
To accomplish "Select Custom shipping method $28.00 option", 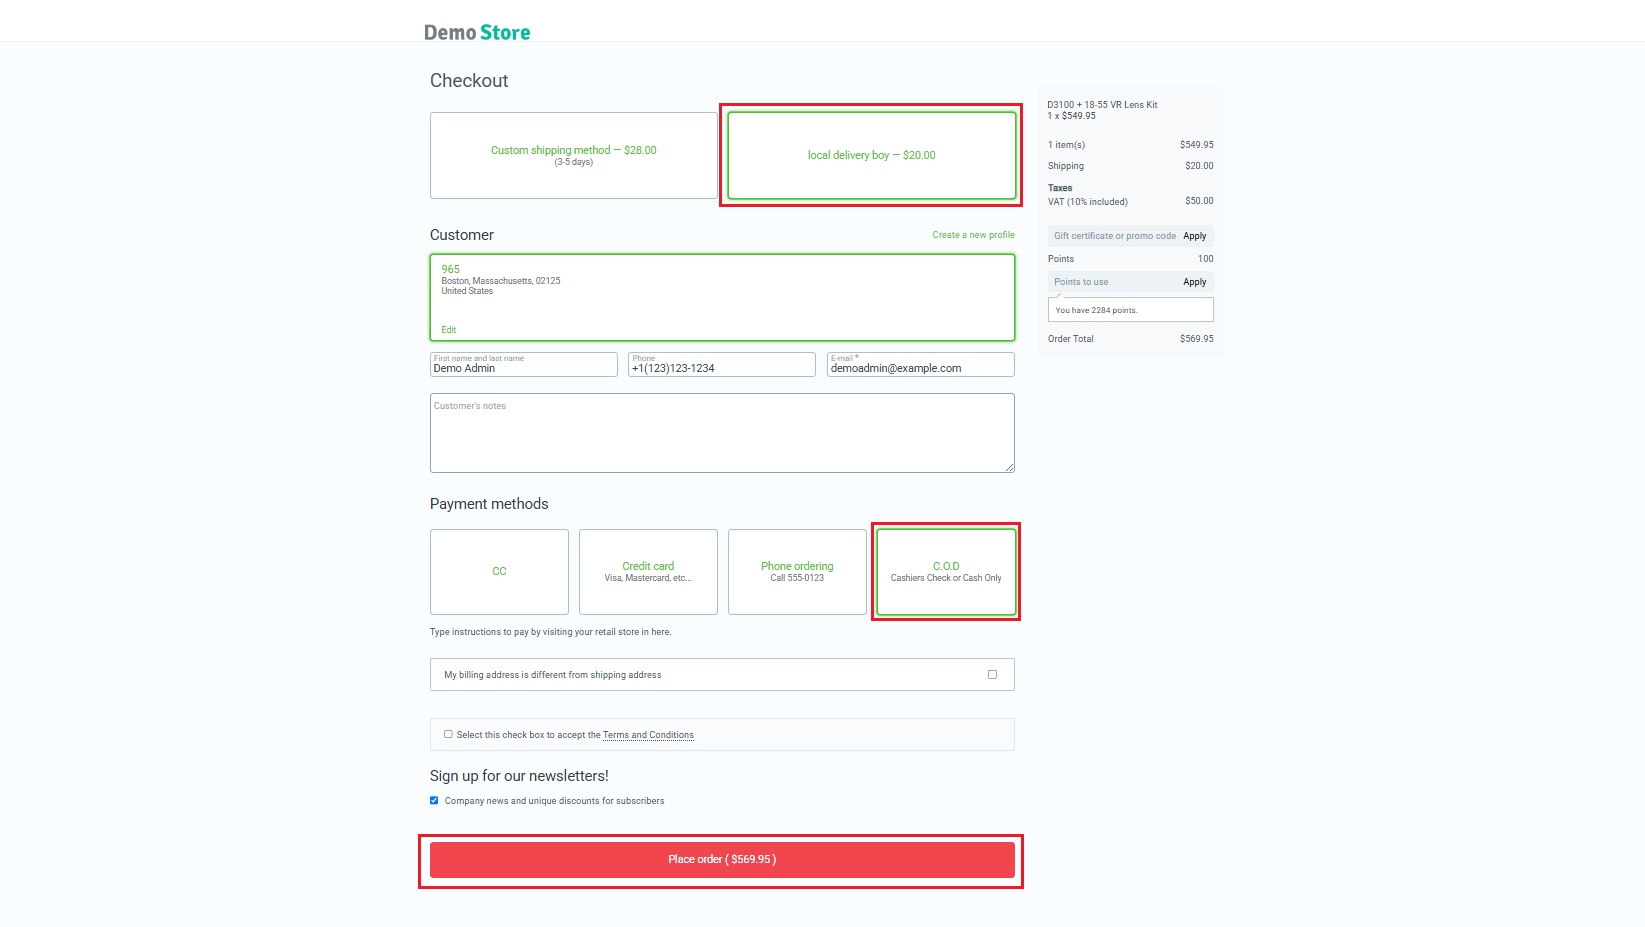I will click(x=573, y=155).
